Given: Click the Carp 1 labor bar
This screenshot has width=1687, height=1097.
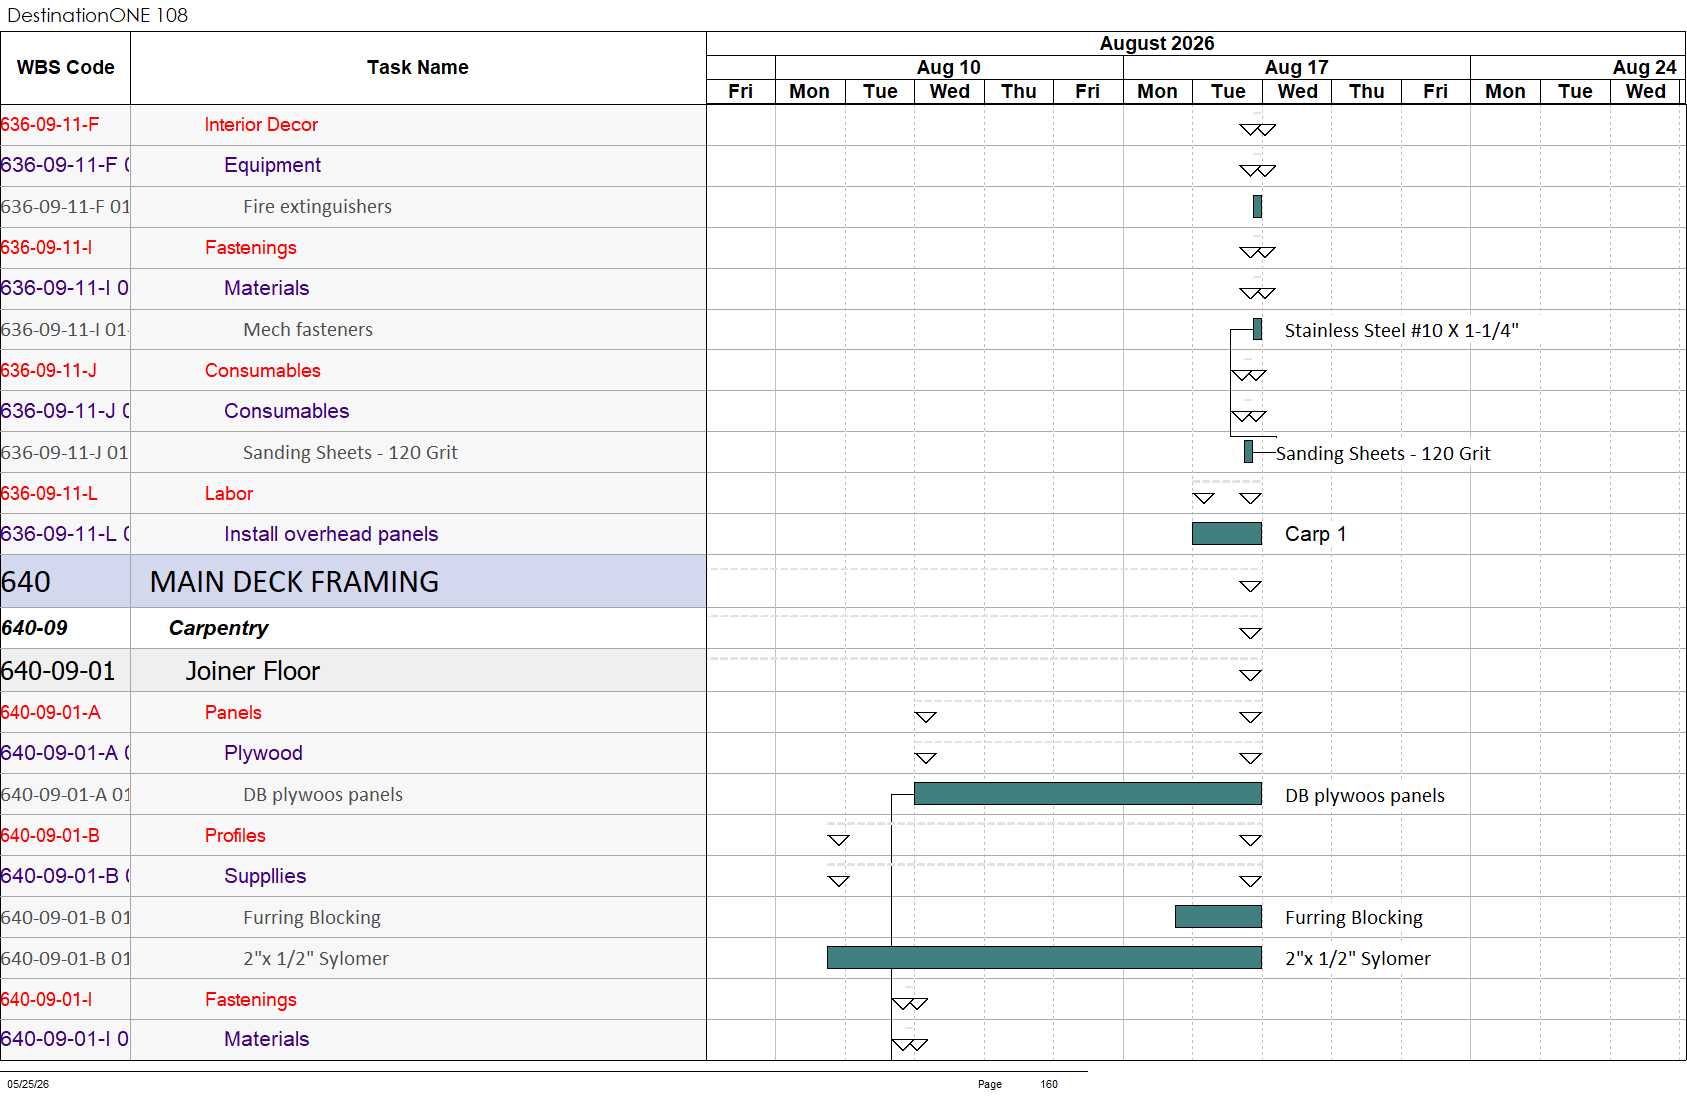Looking at the screenshot, I should point(1227,534).
